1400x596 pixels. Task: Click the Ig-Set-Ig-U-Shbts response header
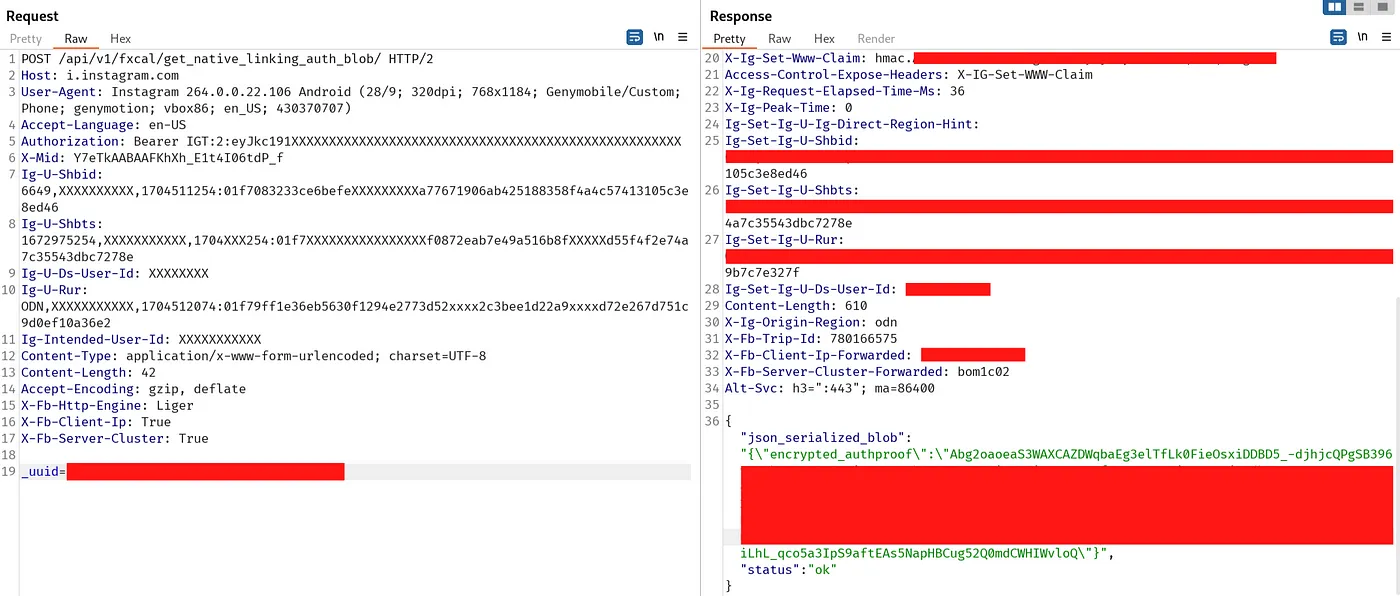[1058, 206]
